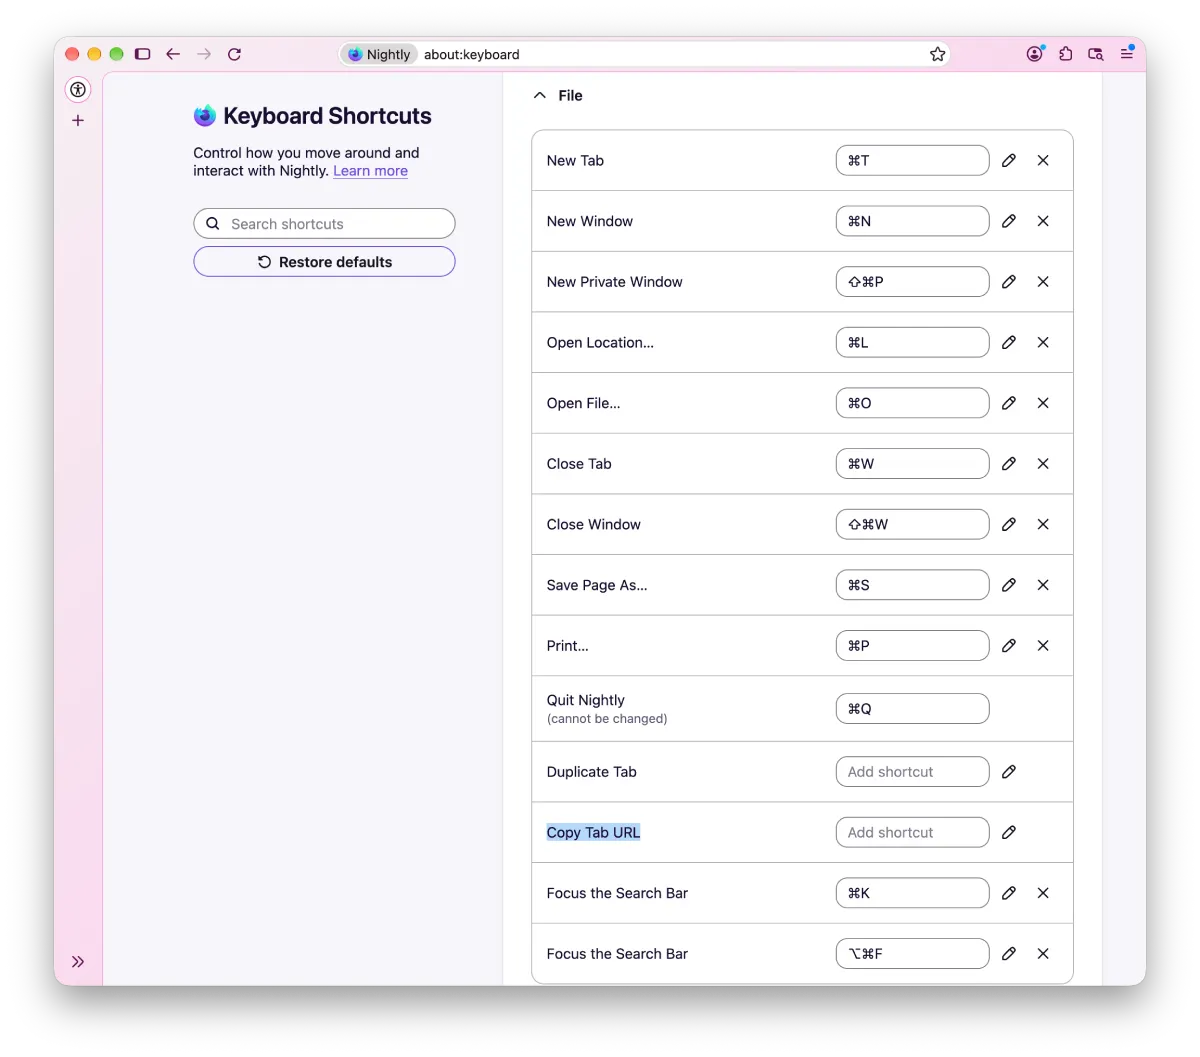Edit the Open Location shortcut
This screenshot has height=1057, width=1200.
pos(1009,342)
